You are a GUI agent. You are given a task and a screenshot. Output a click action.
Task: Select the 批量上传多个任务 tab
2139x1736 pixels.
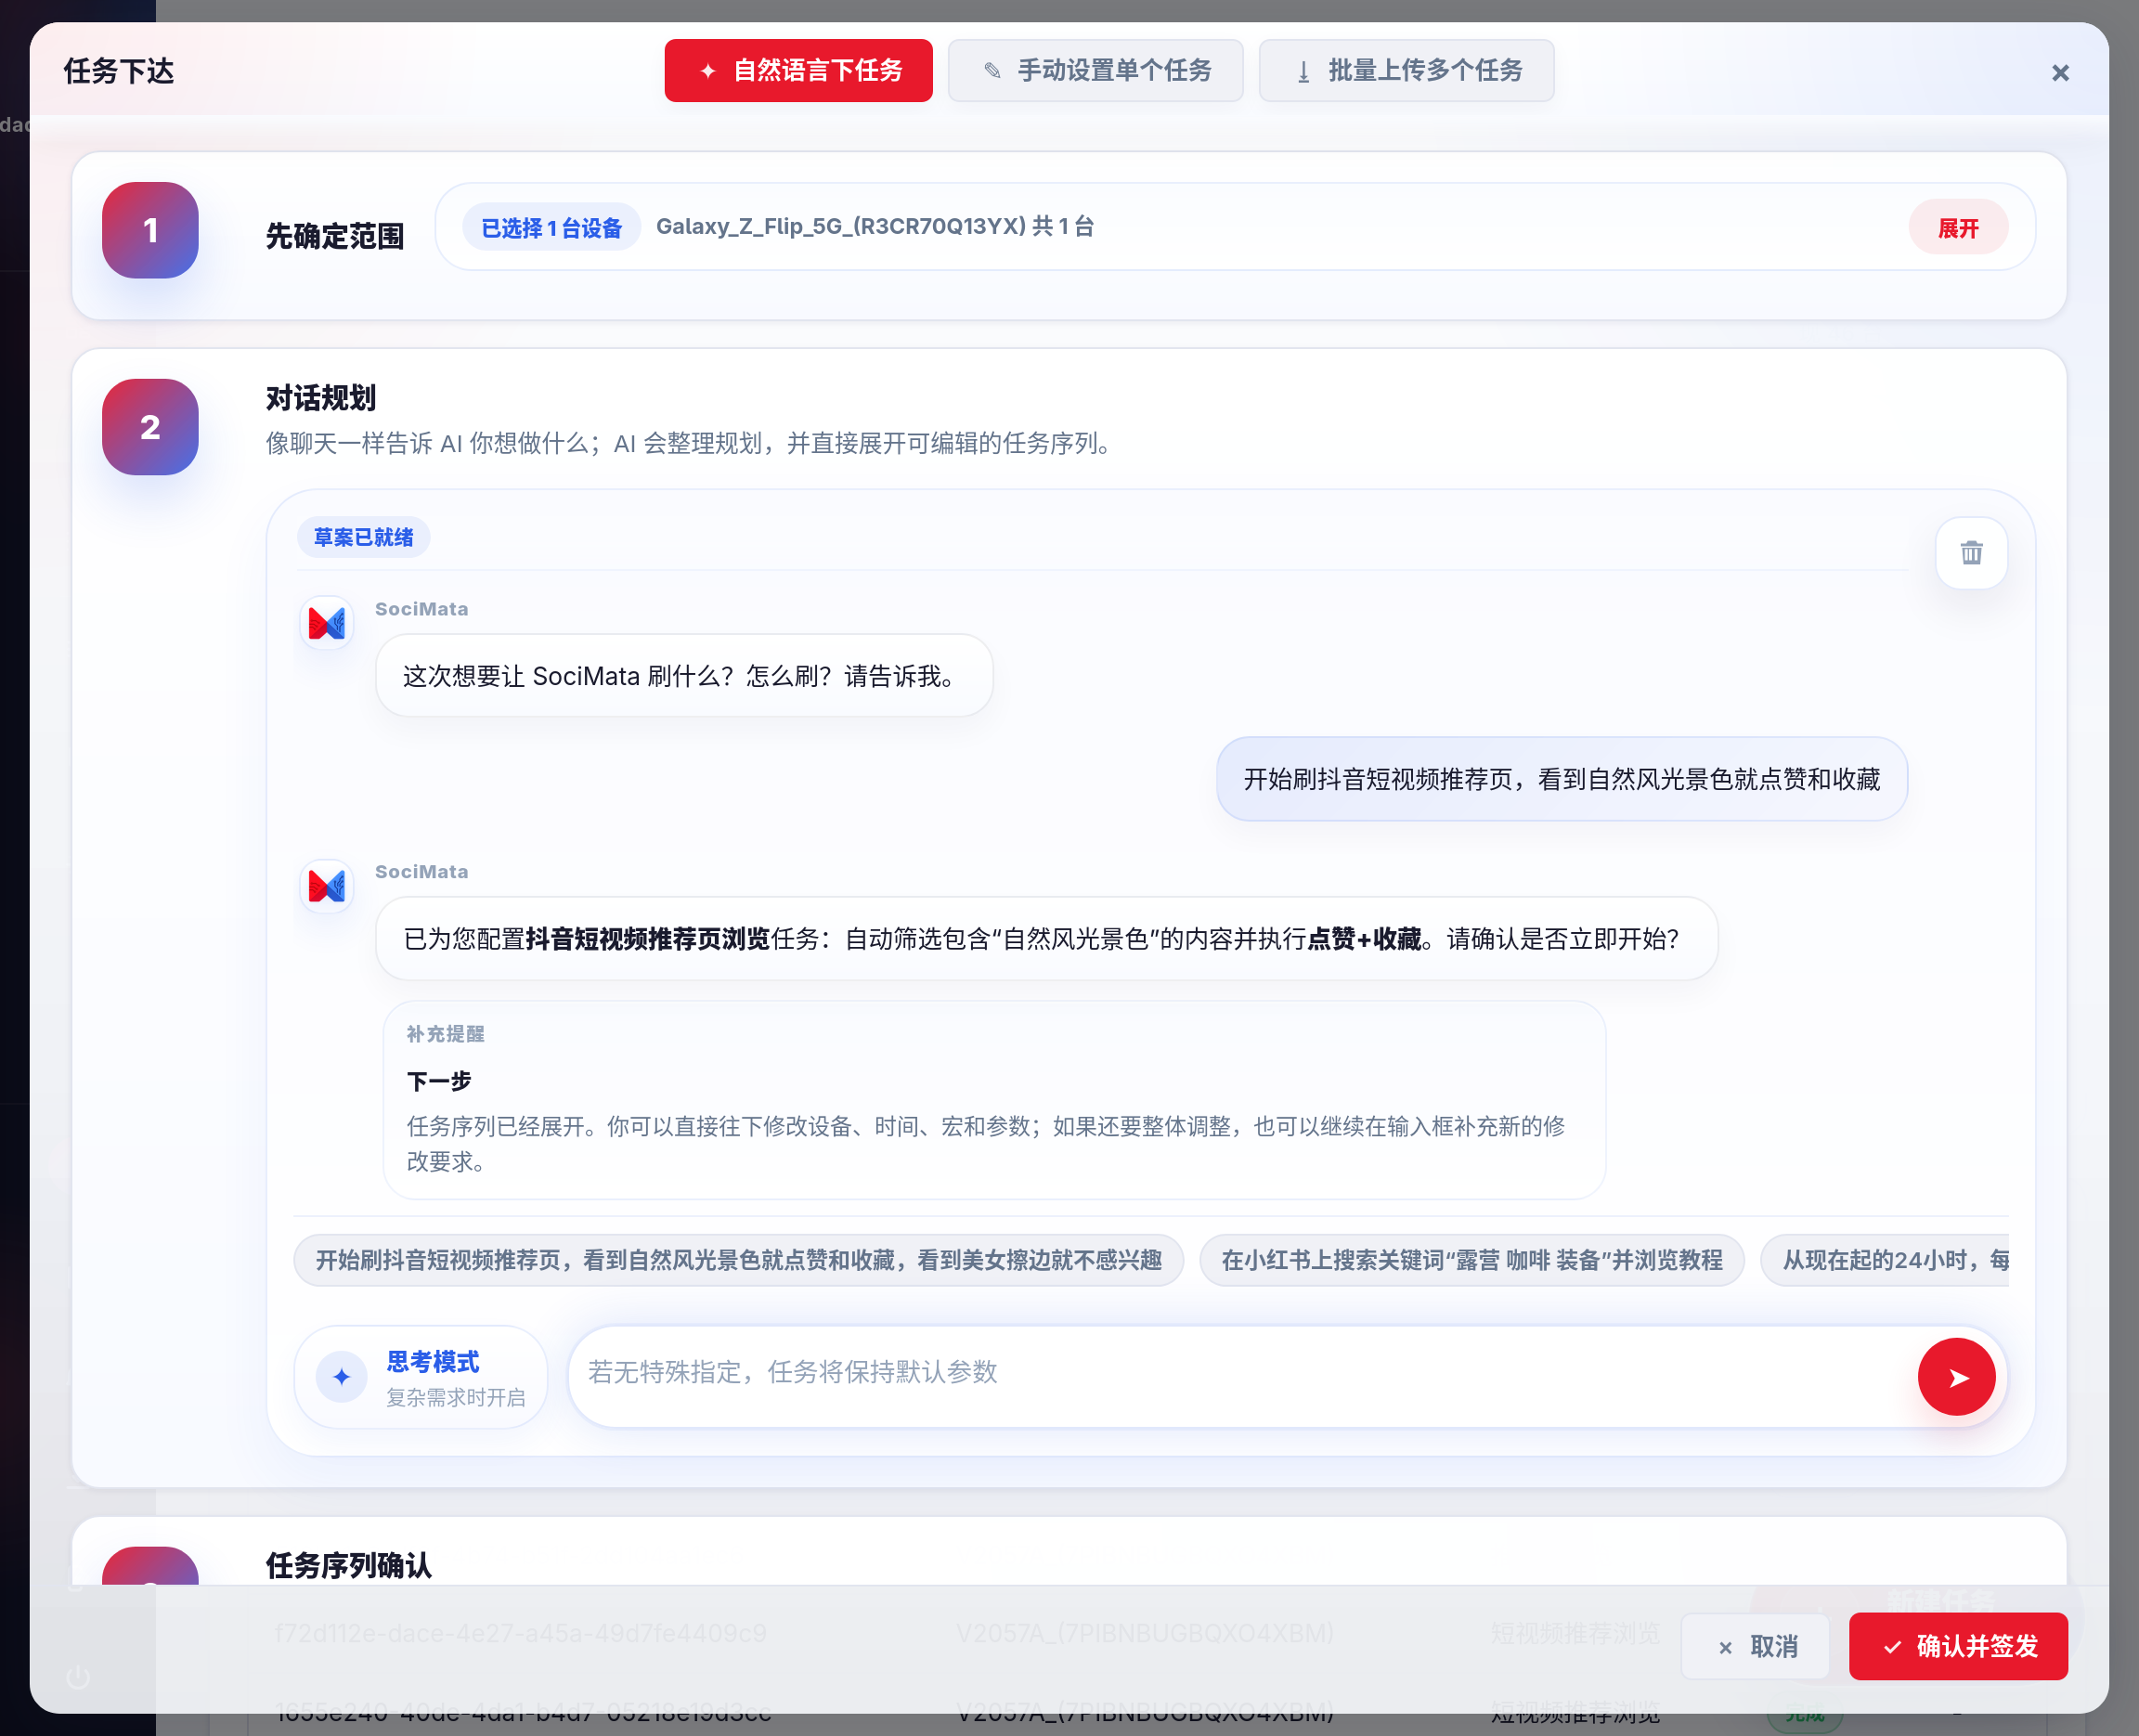1406,70
